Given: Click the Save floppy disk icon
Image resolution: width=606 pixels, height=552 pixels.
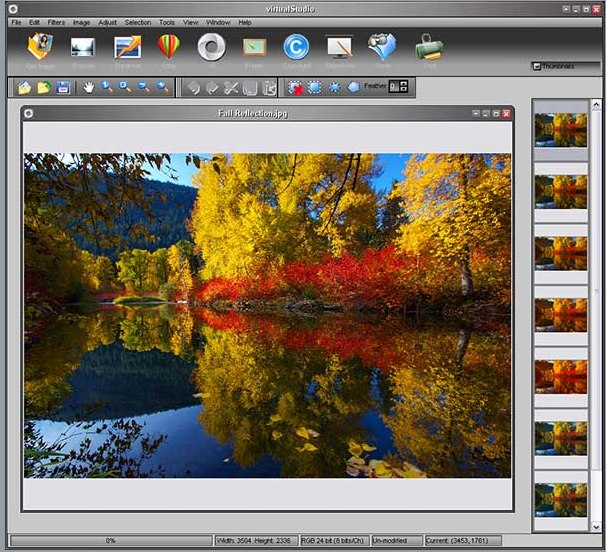Looking at the screenshot, I should [x=63, y=88].
